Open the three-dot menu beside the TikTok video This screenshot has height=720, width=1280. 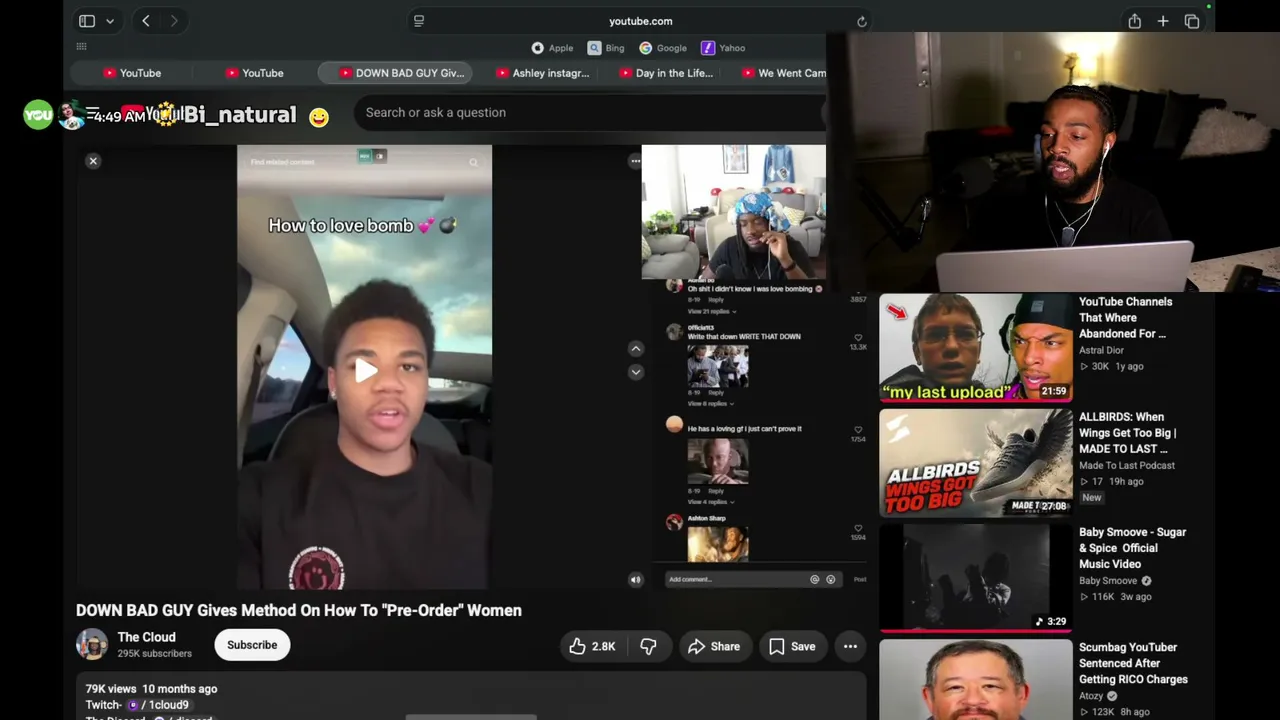(635, 161)
